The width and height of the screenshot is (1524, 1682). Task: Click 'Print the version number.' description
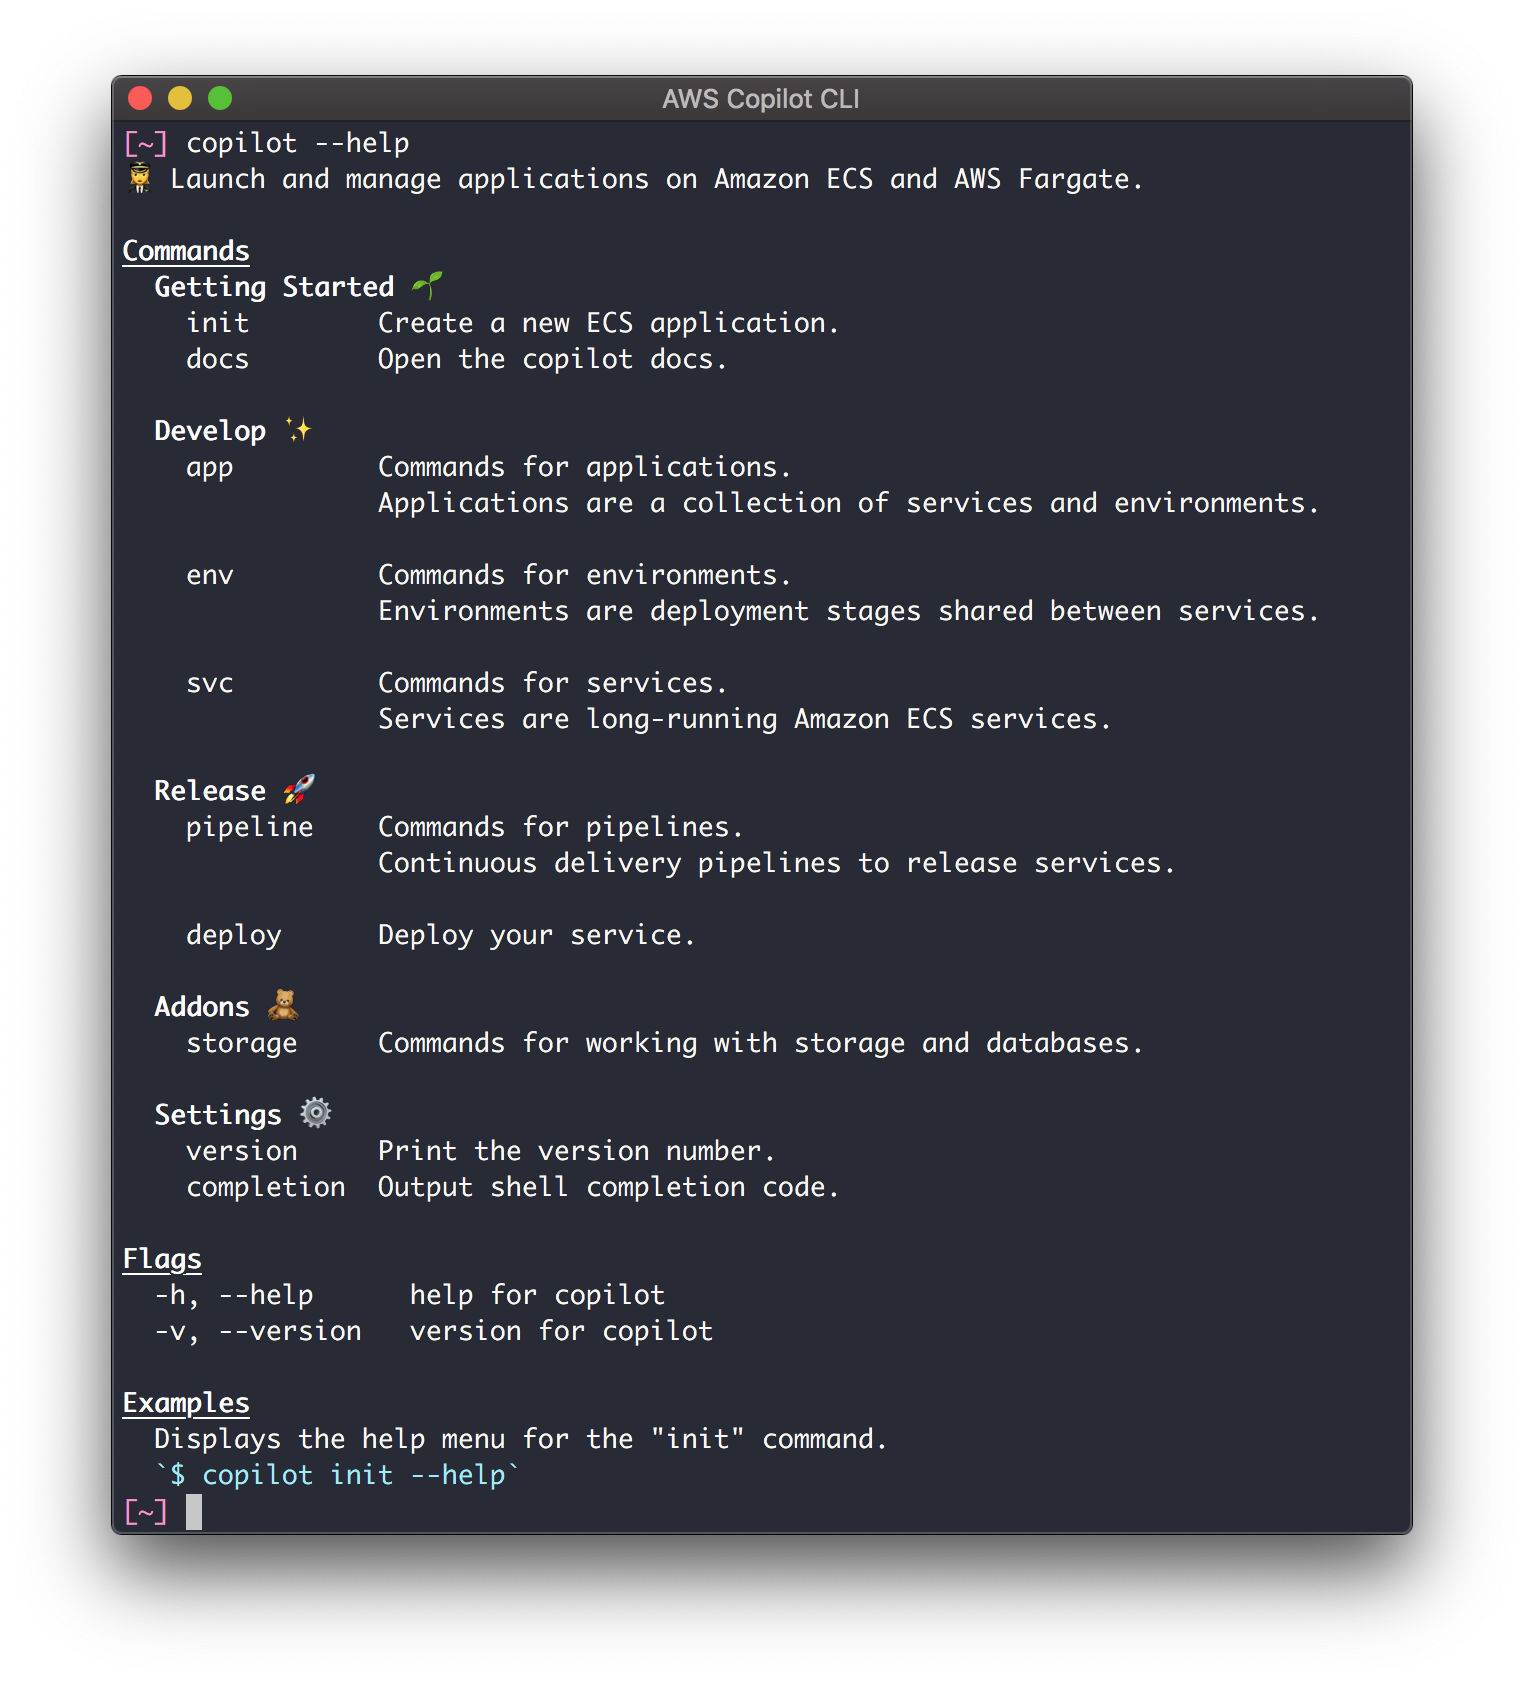[576, 1151]
